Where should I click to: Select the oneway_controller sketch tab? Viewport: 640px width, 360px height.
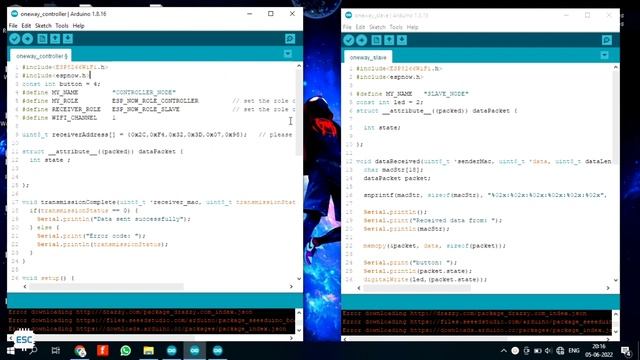pyautogui.click(x=41, y=56)
